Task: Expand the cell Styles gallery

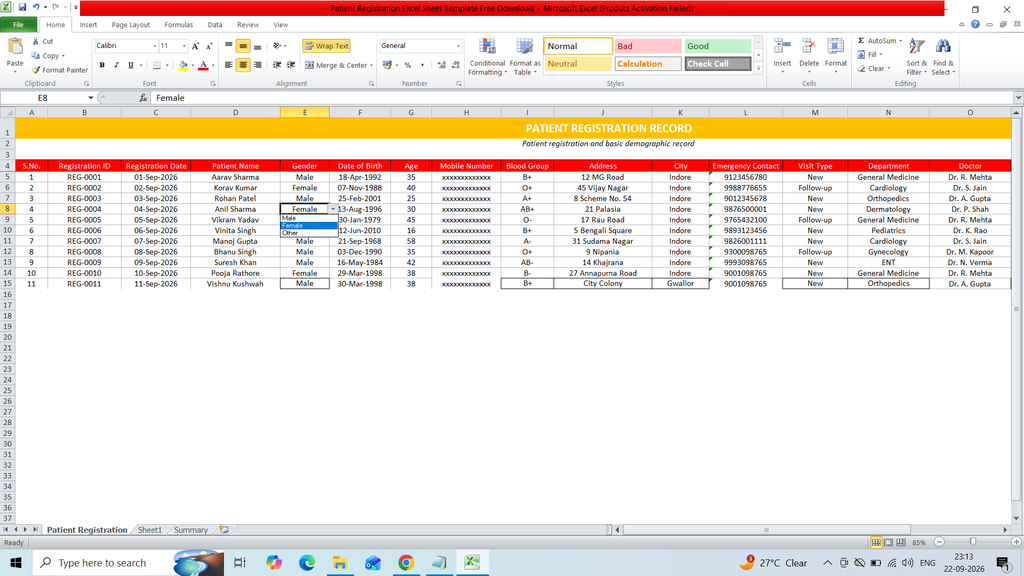Action: pyautogui.click(x=758, y=68)
